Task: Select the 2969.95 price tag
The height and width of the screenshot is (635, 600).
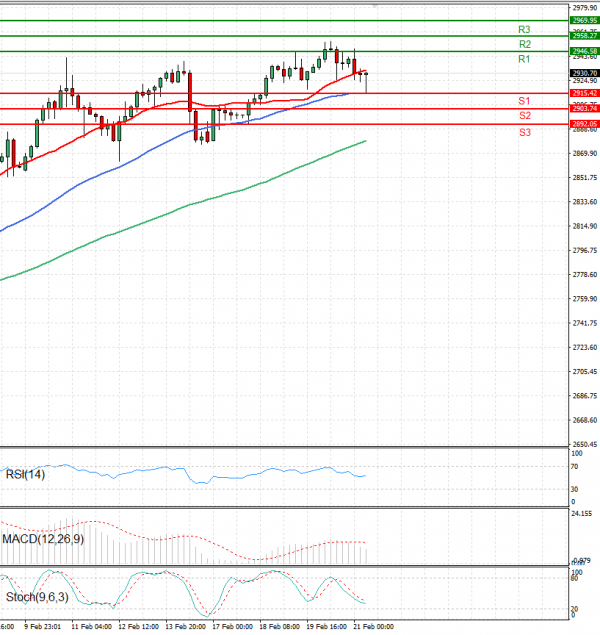Action: (x=585, y=20)
